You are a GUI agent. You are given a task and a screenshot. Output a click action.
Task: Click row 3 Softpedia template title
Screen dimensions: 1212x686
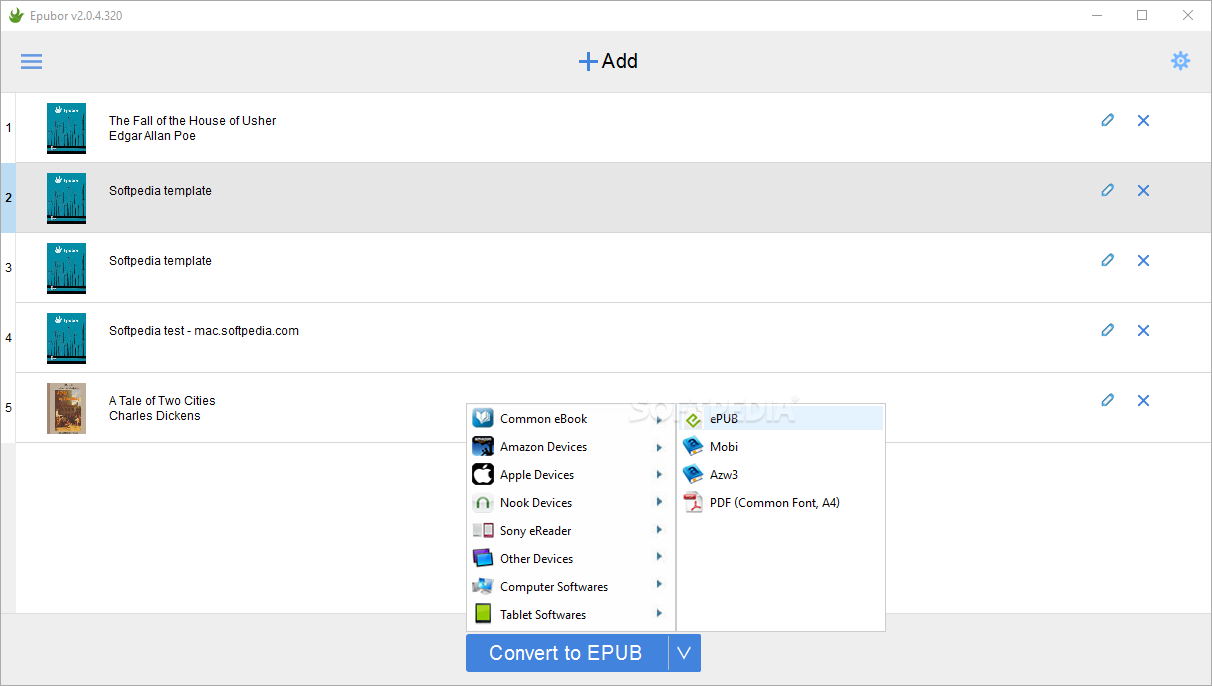pyautogui.click(x=160, y=261)
